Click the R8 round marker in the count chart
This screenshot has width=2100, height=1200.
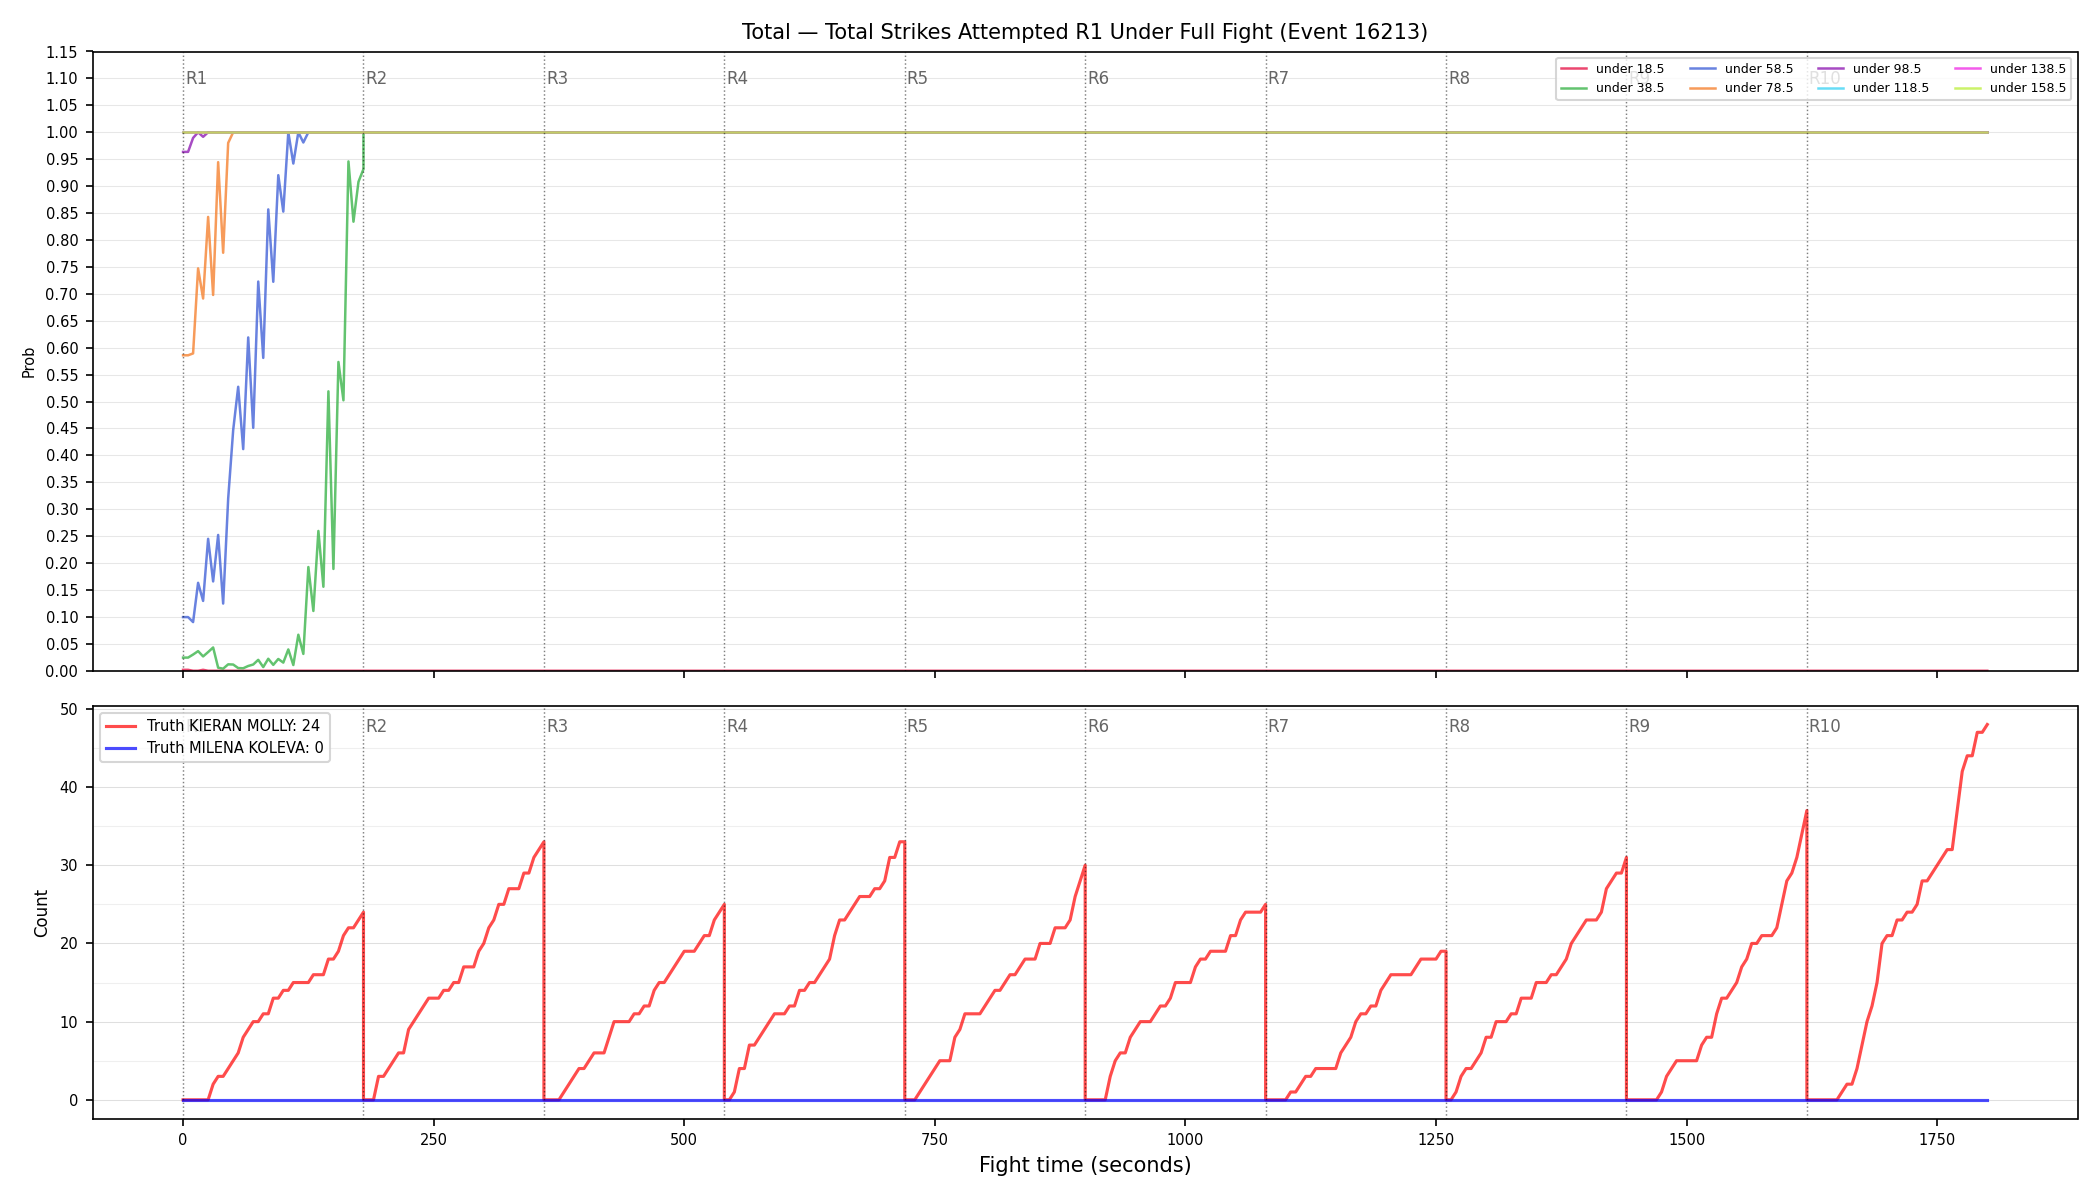click(1459, 726)
